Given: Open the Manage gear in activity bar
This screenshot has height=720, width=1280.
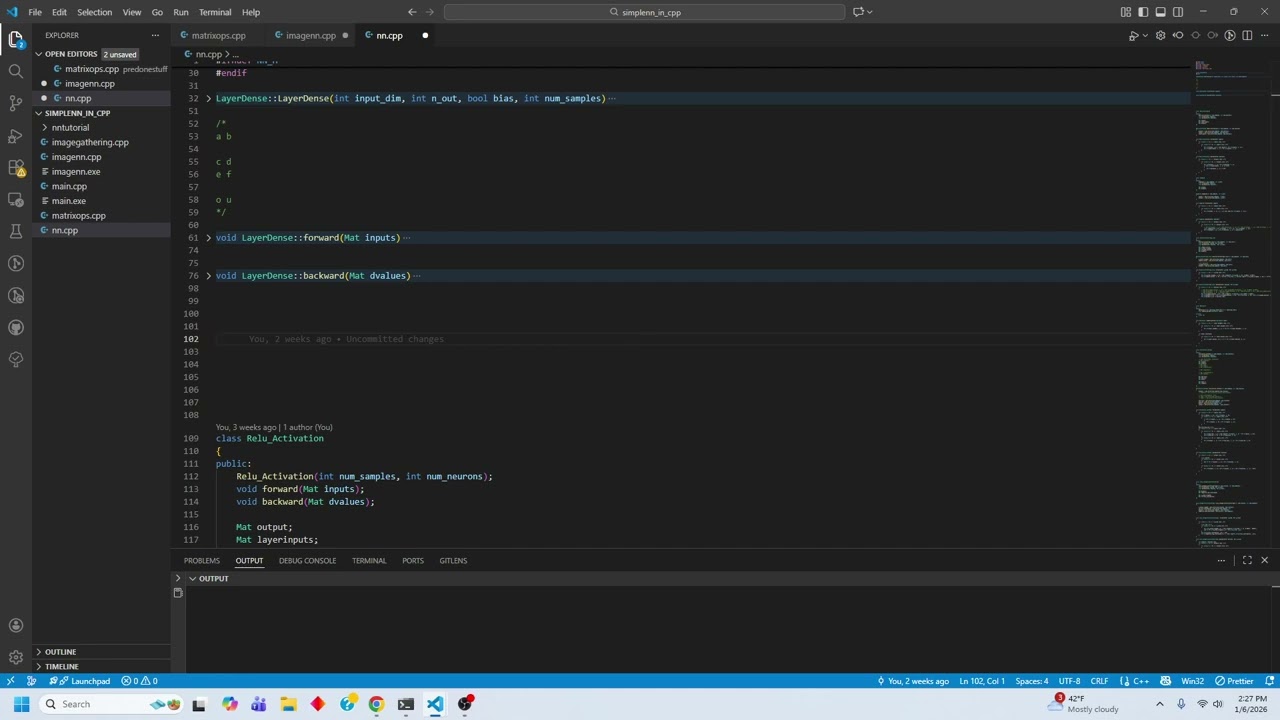Looking at the screenshot, I should tap(15, 657).
